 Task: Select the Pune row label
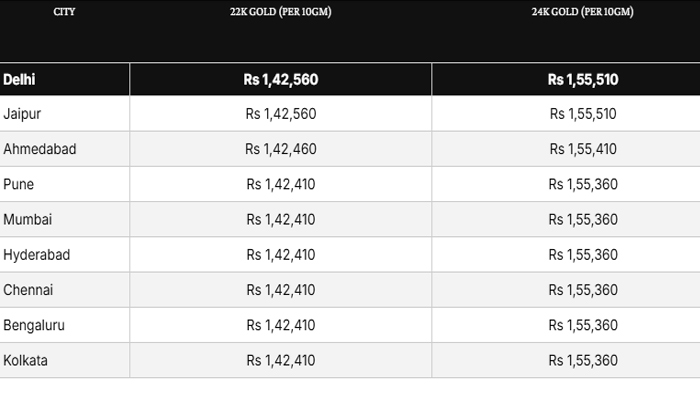19,184
